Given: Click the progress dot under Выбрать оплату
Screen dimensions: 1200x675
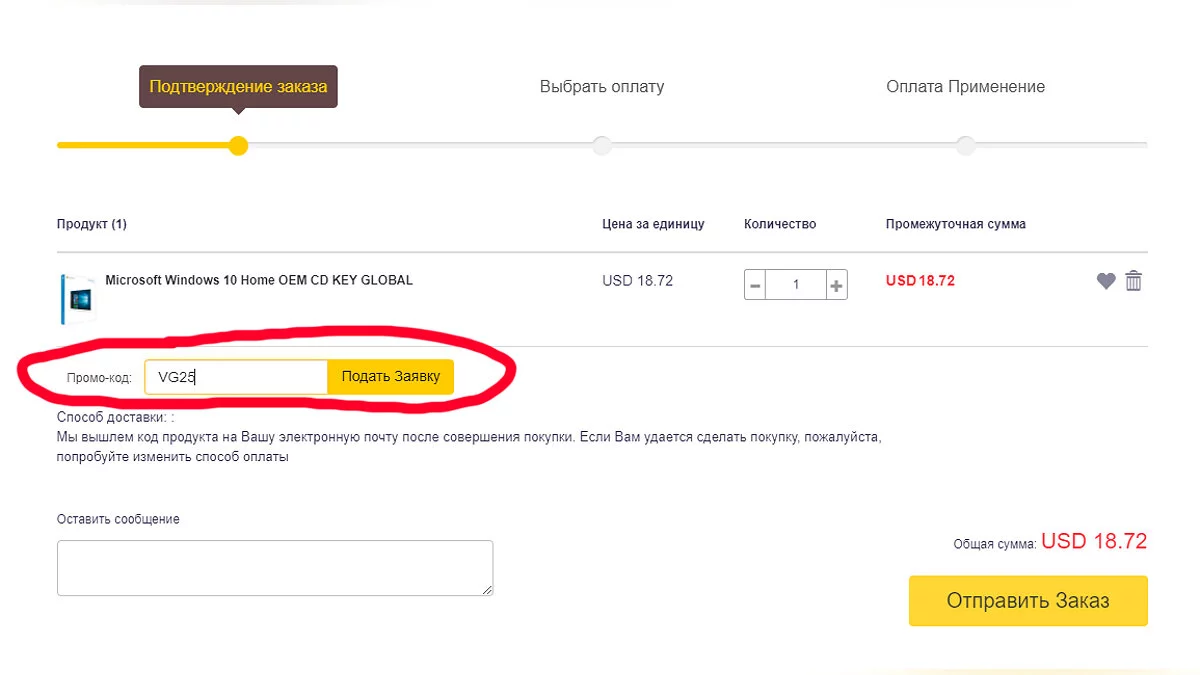Looking at the screenshot, I should [602, 146].
